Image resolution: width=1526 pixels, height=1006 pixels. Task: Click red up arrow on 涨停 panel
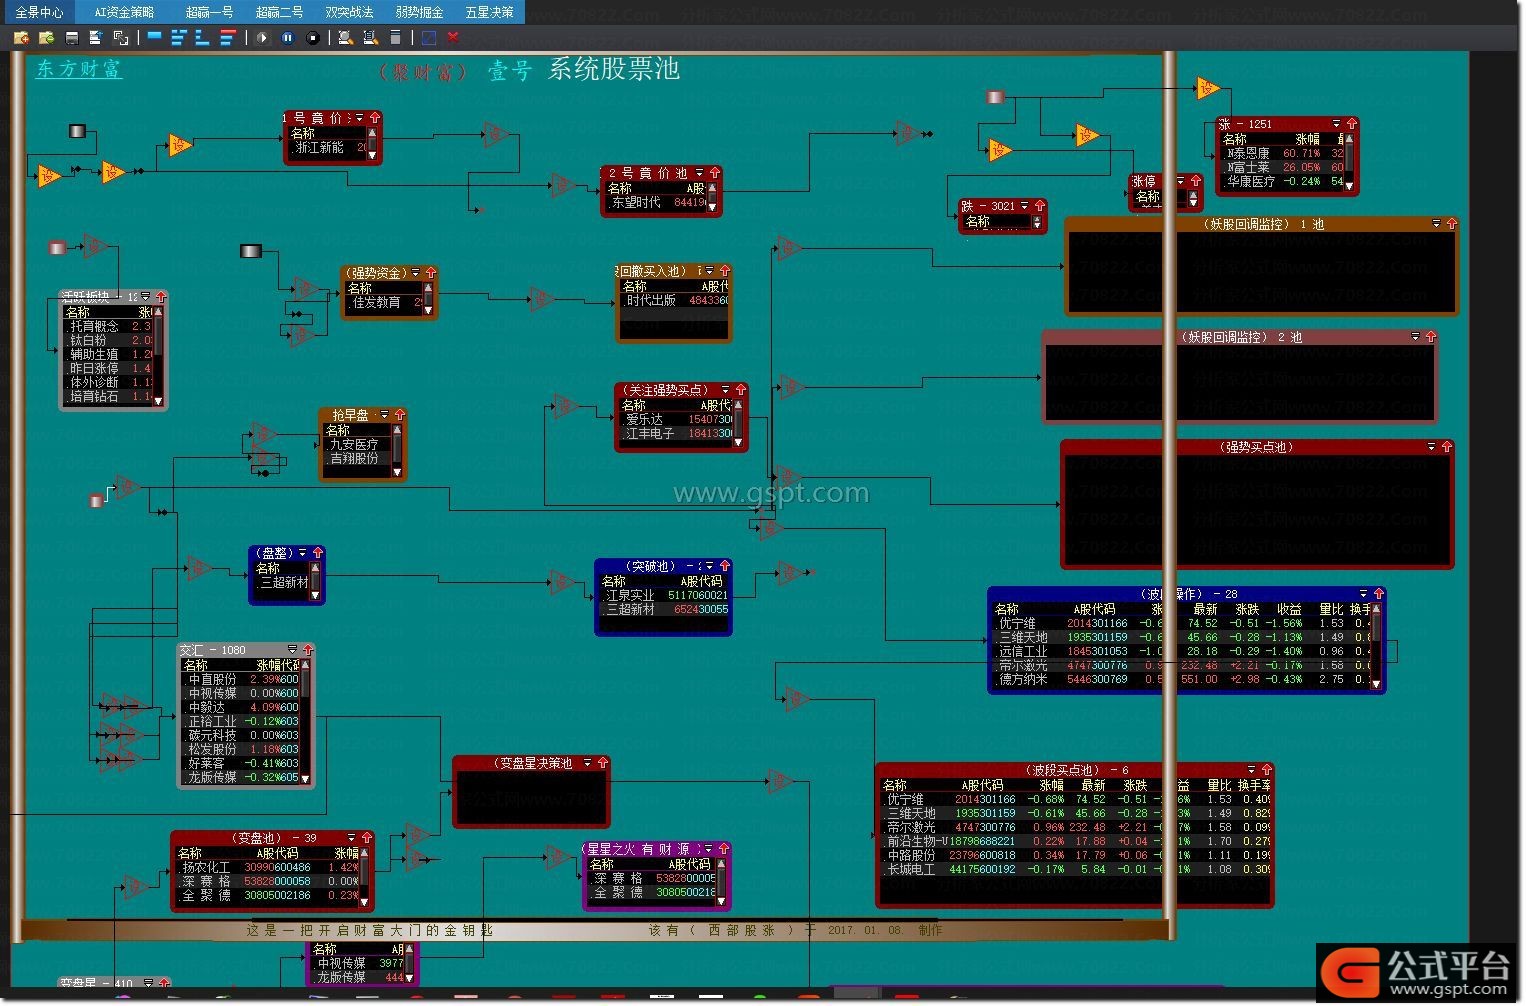point(1195,181)
